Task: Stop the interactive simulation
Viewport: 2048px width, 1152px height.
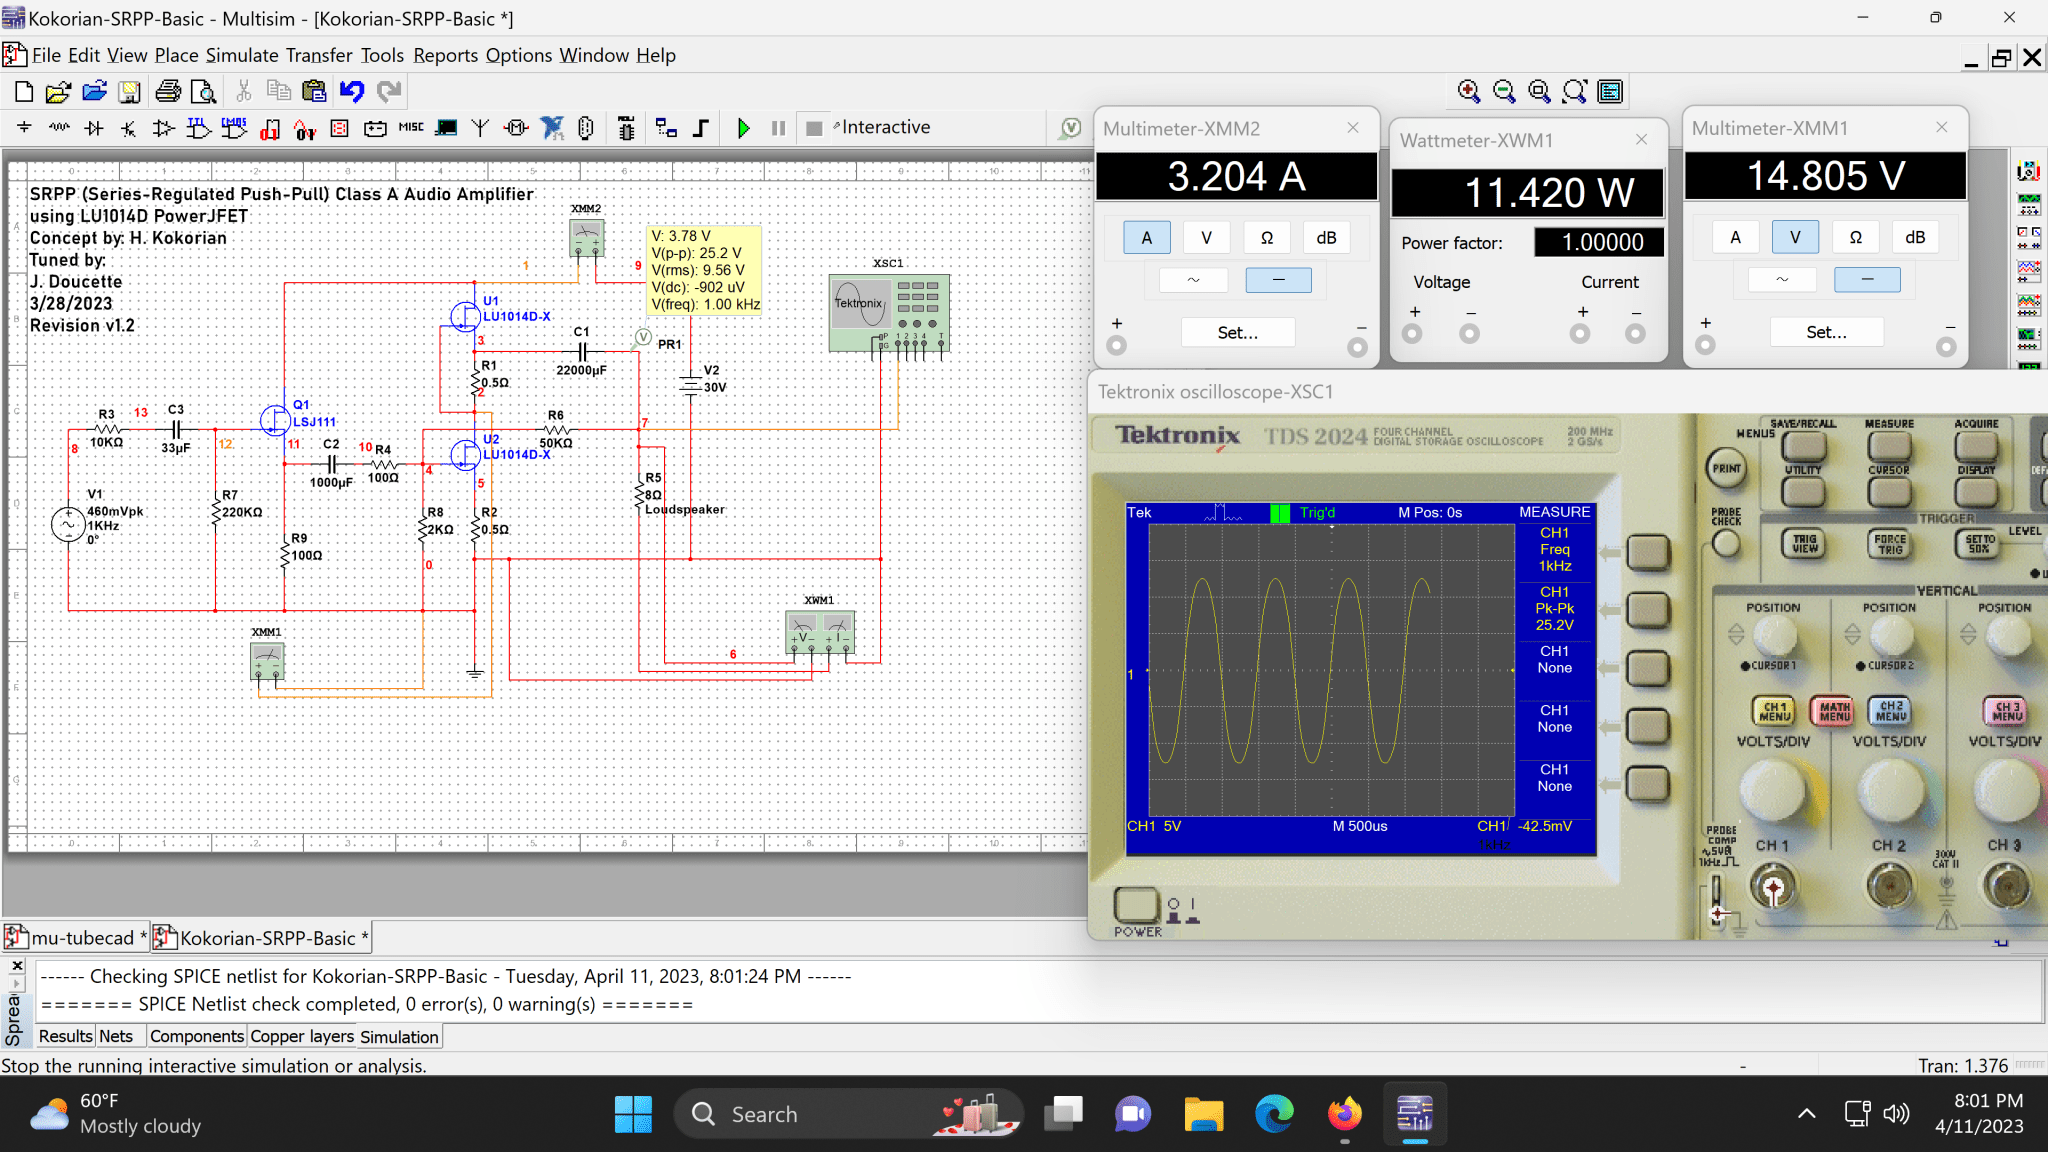Action: pyautogui.click(x=814, y=128)
